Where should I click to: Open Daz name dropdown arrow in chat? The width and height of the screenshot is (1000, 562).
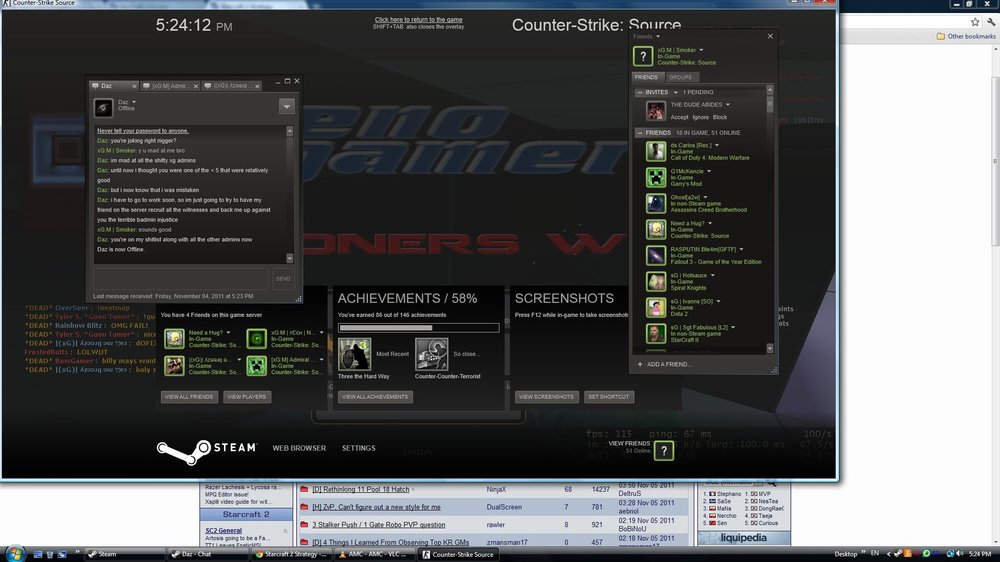(x=134, y=102)
